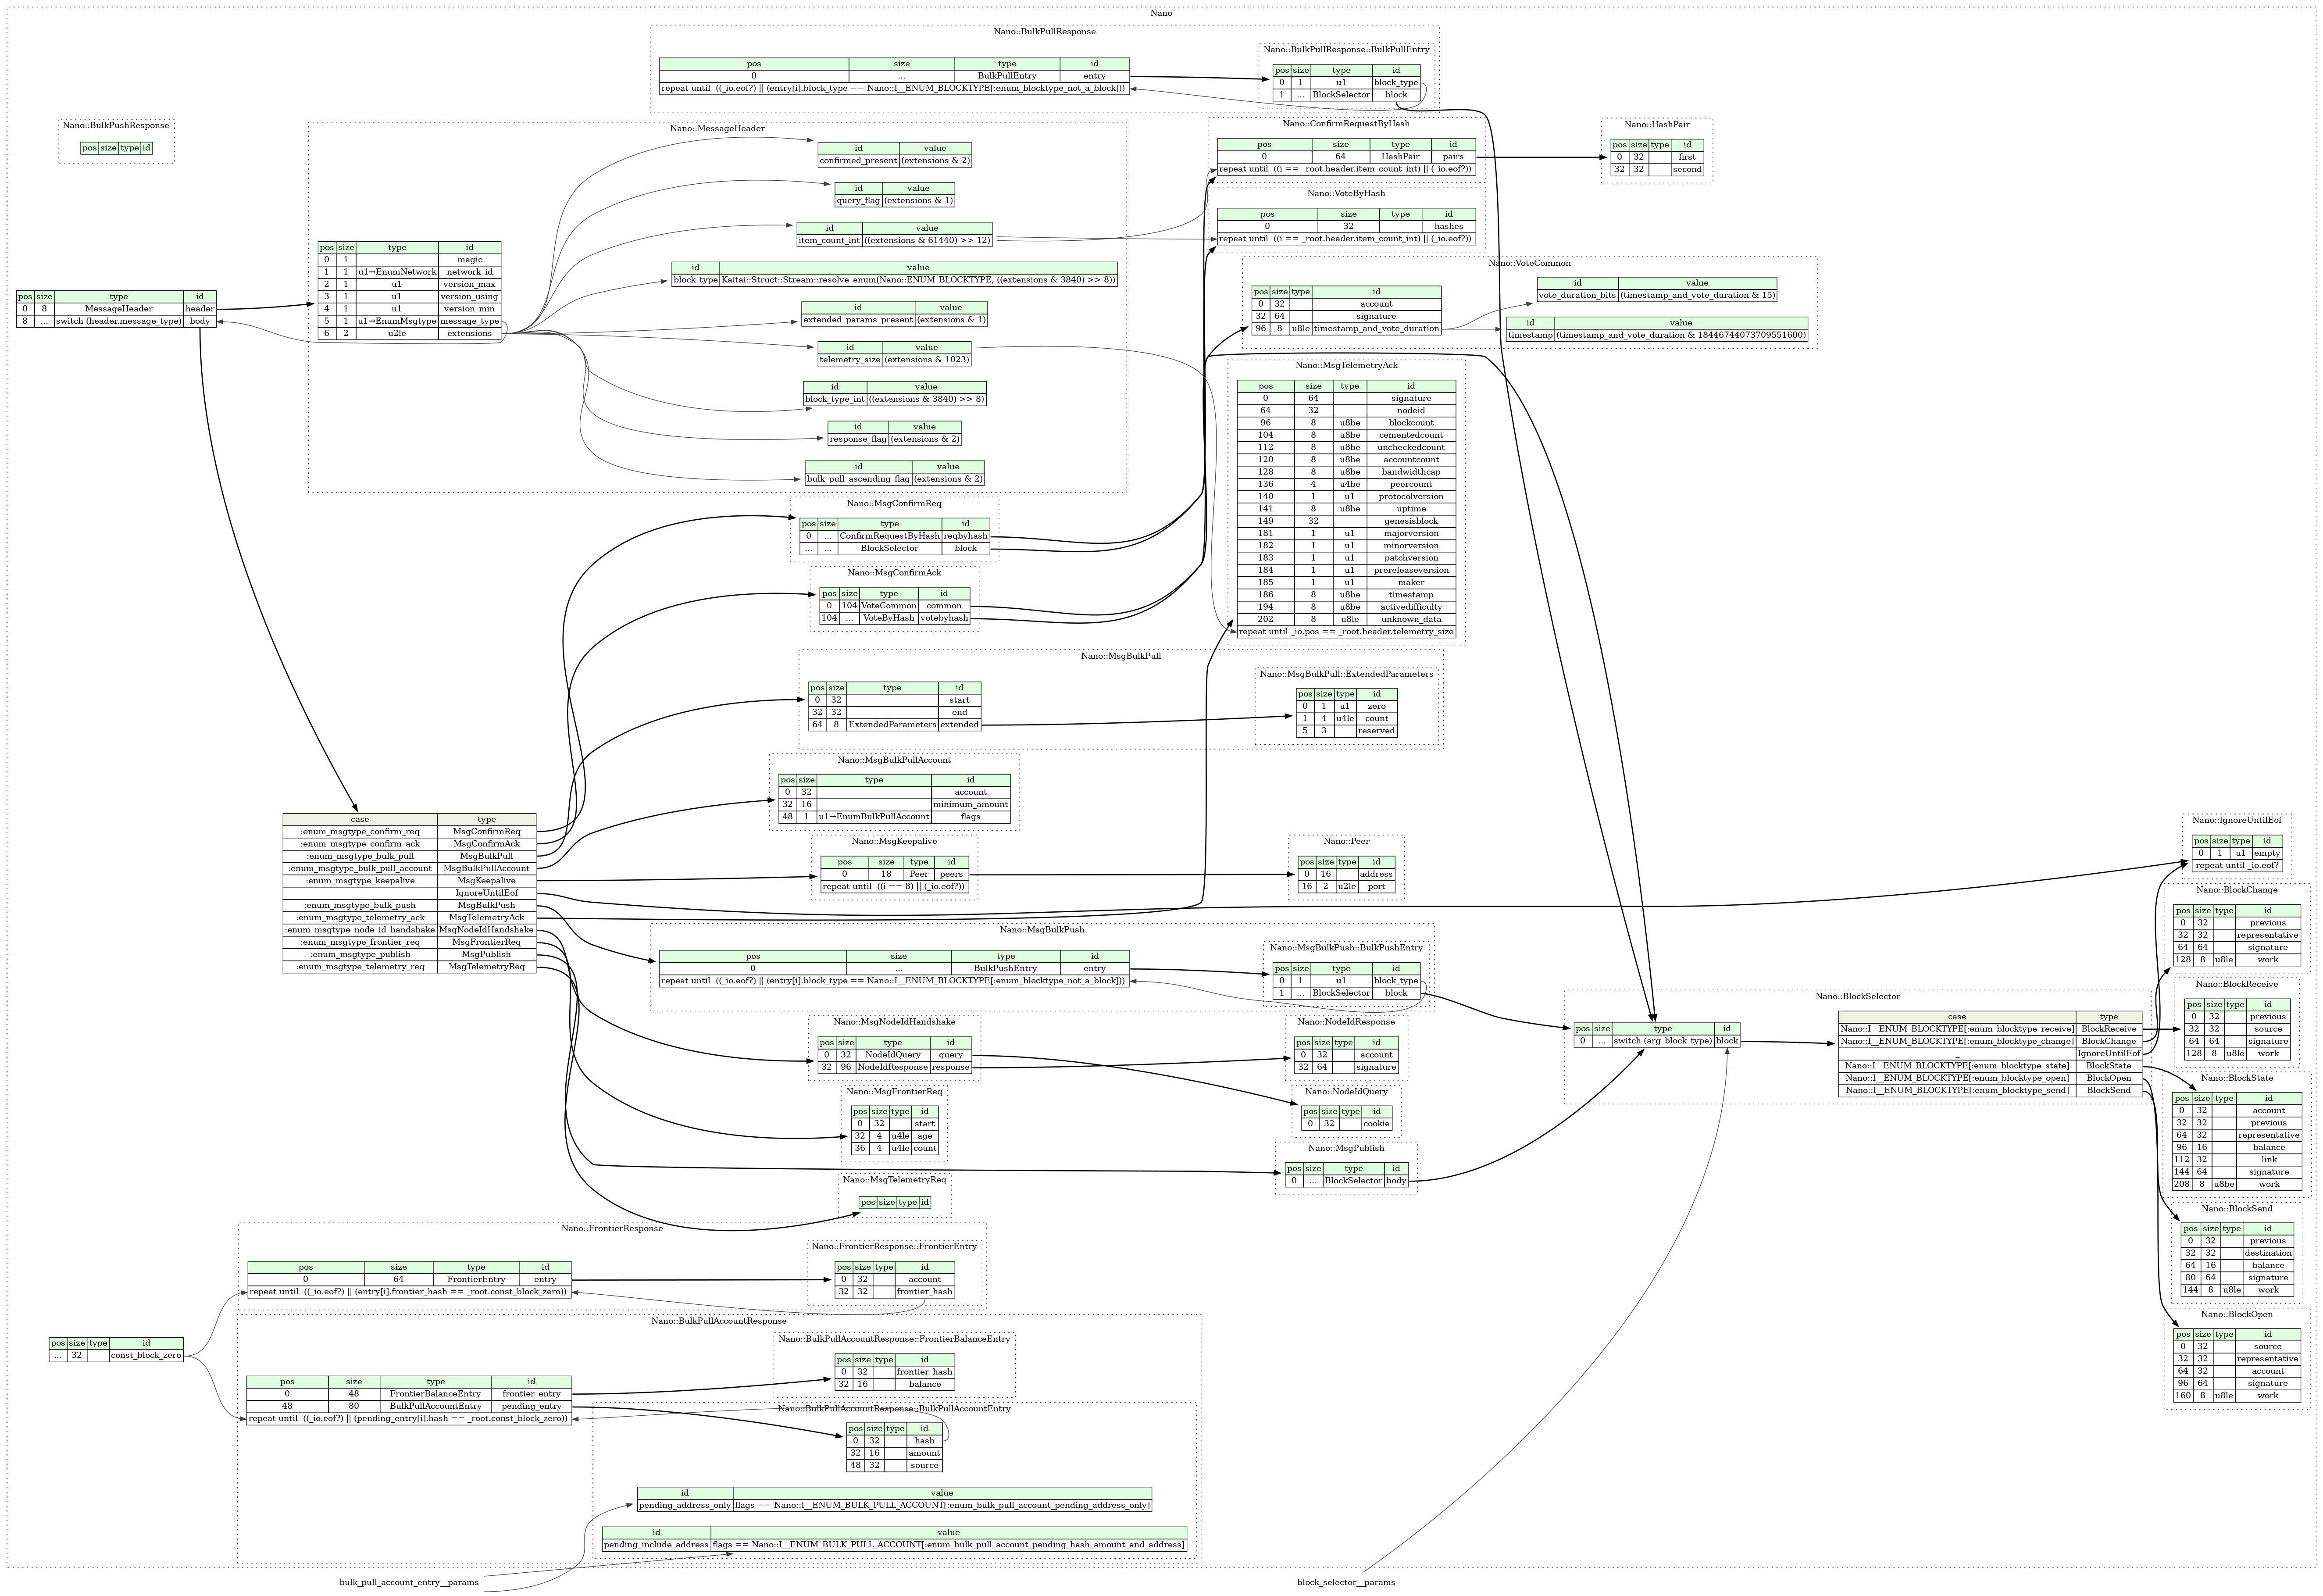
Task: Click the Nano::BlockChange cluster title
Action: tap(2237, 889)
